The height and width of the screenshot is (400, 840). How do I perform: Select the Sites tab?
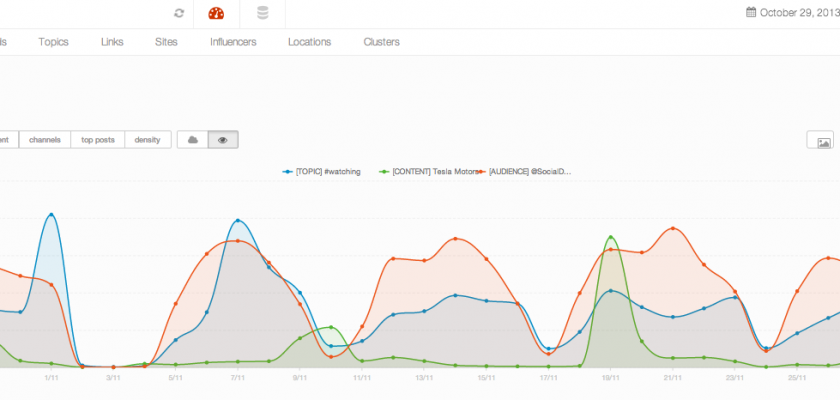(166, 42)
